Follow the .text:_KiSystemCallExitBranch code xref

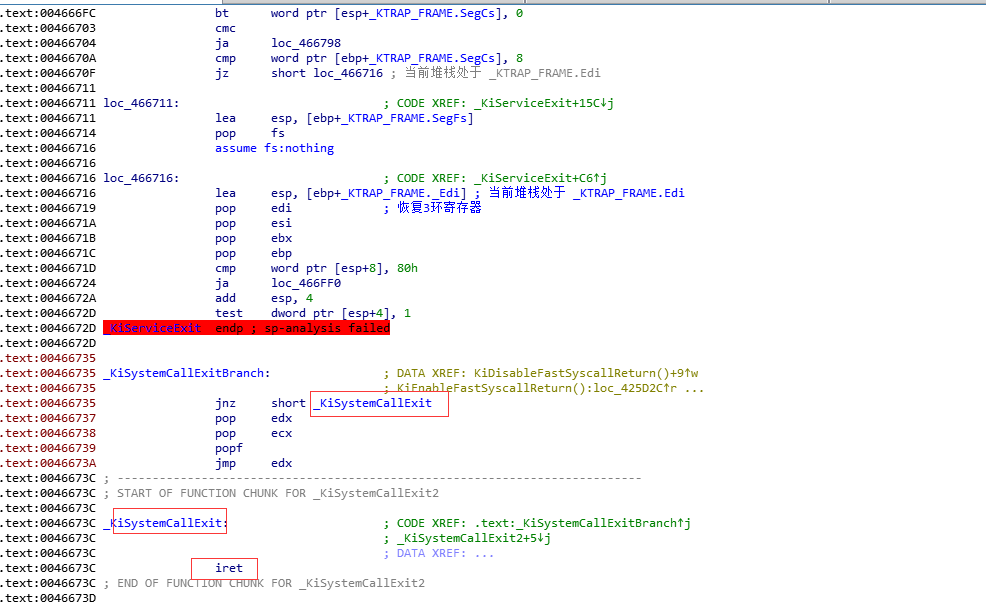582,523
